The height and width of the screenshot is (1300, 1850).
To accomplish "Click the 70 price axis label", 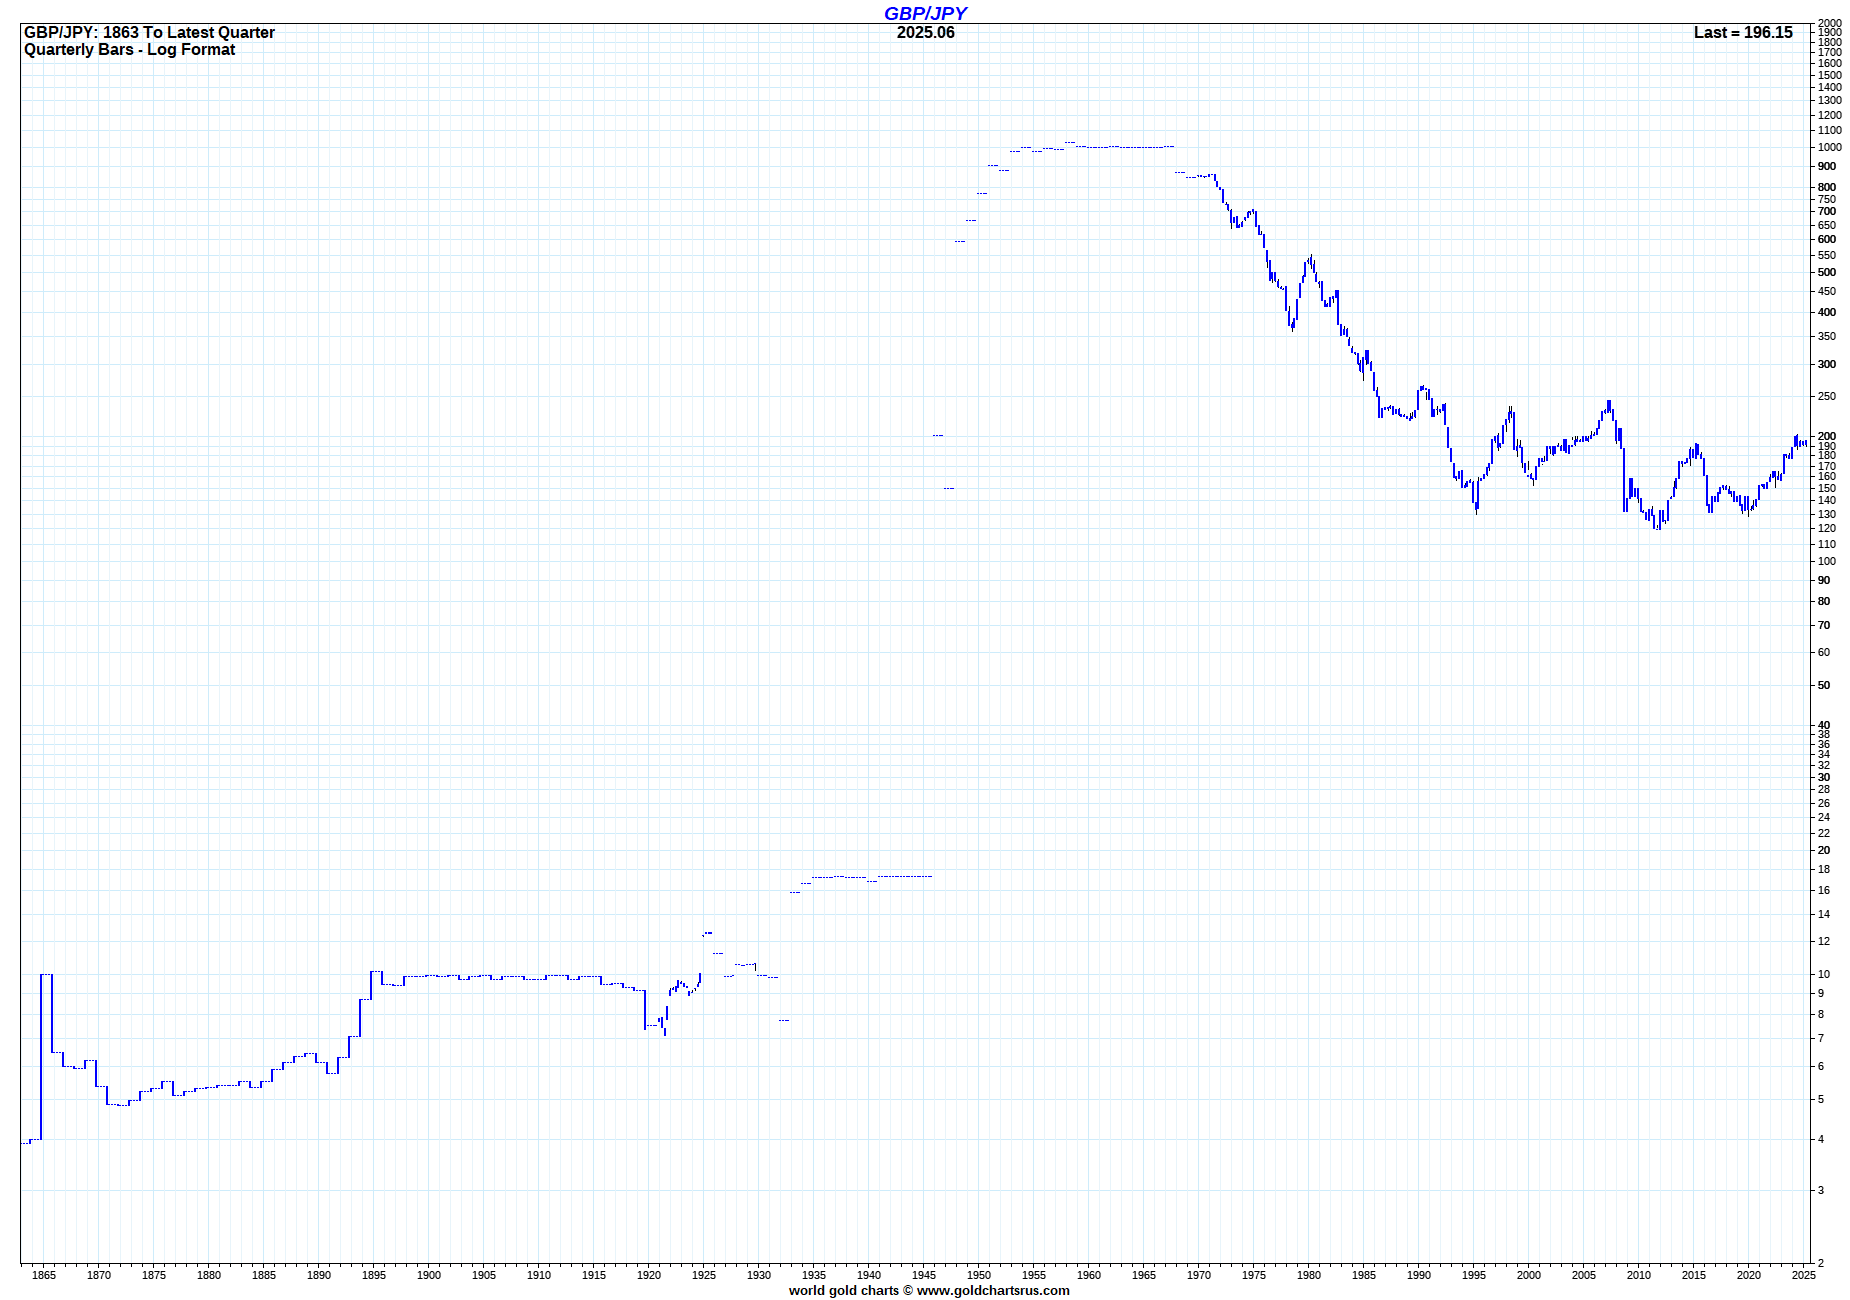I will coord(1824,625).
